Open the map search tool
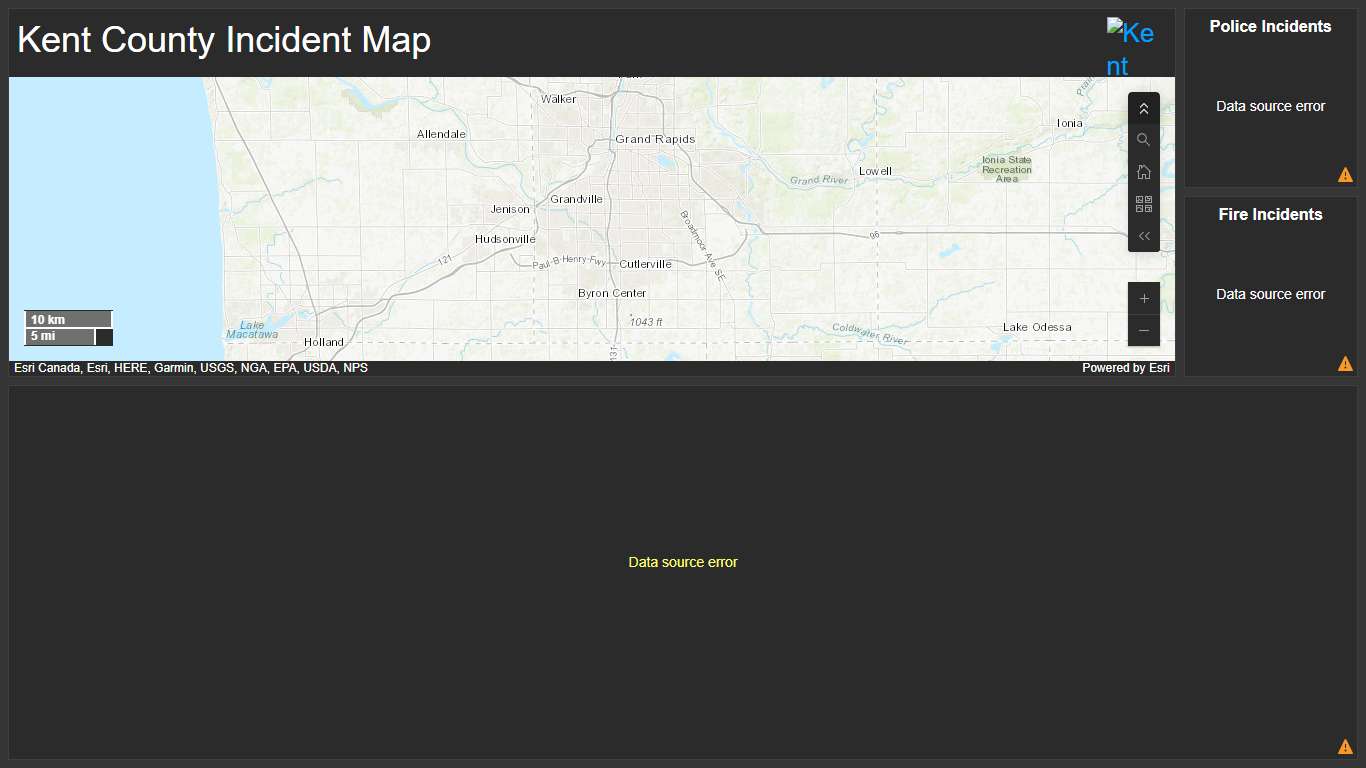The height and width of the screenshot is (768, 1366). [x=1144, y=140]
